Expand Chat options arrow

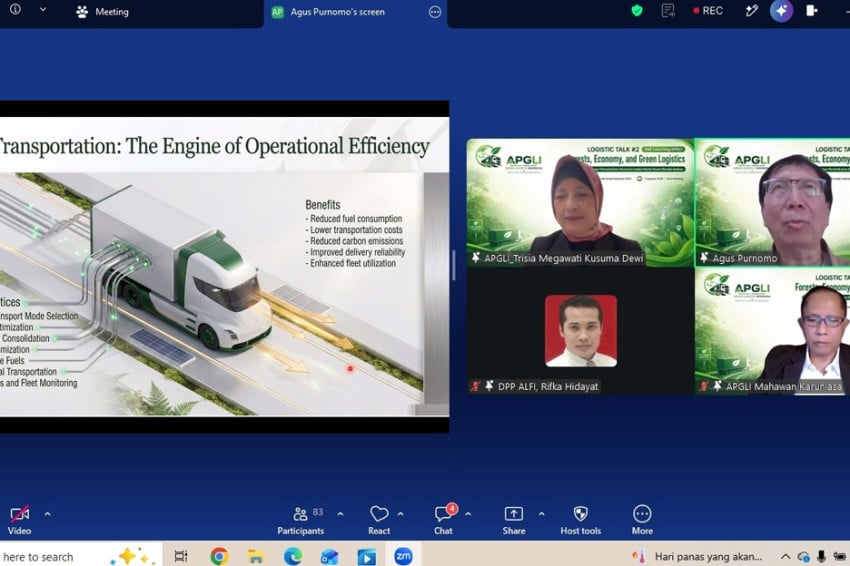pyautogui.click(x=468, y=513)
